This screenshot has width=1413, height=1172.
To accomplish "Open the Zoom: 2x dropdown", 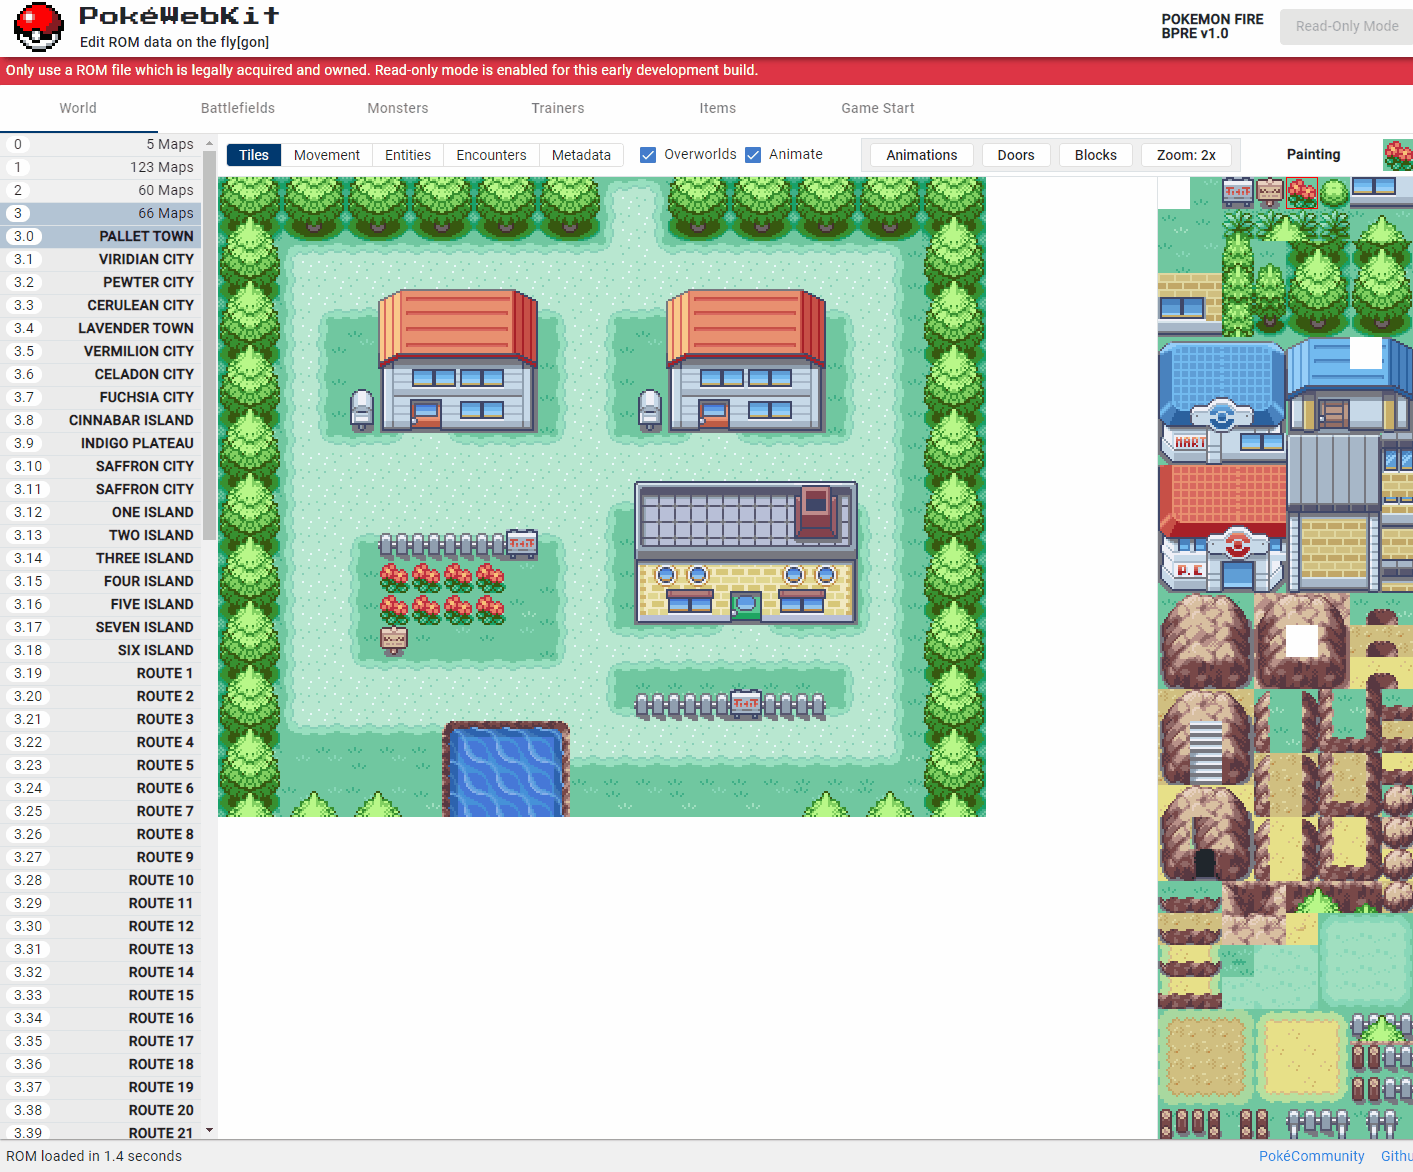I will 1186,155.
